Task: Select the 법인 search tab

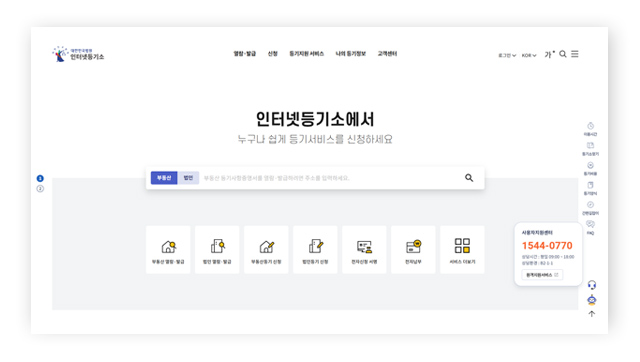Action: pos(188,178)
